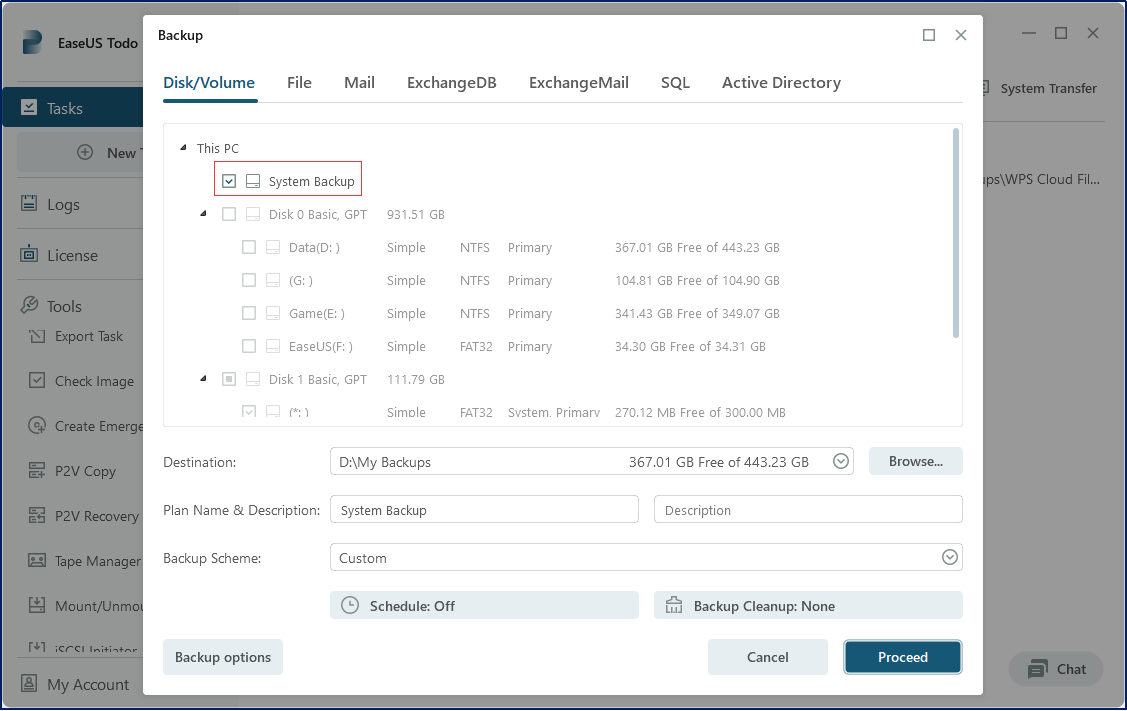The width and height of the screenshot is (1127, 711).
Task: Check the Data(D:) volume checkbox
Action: click(249, 247)
